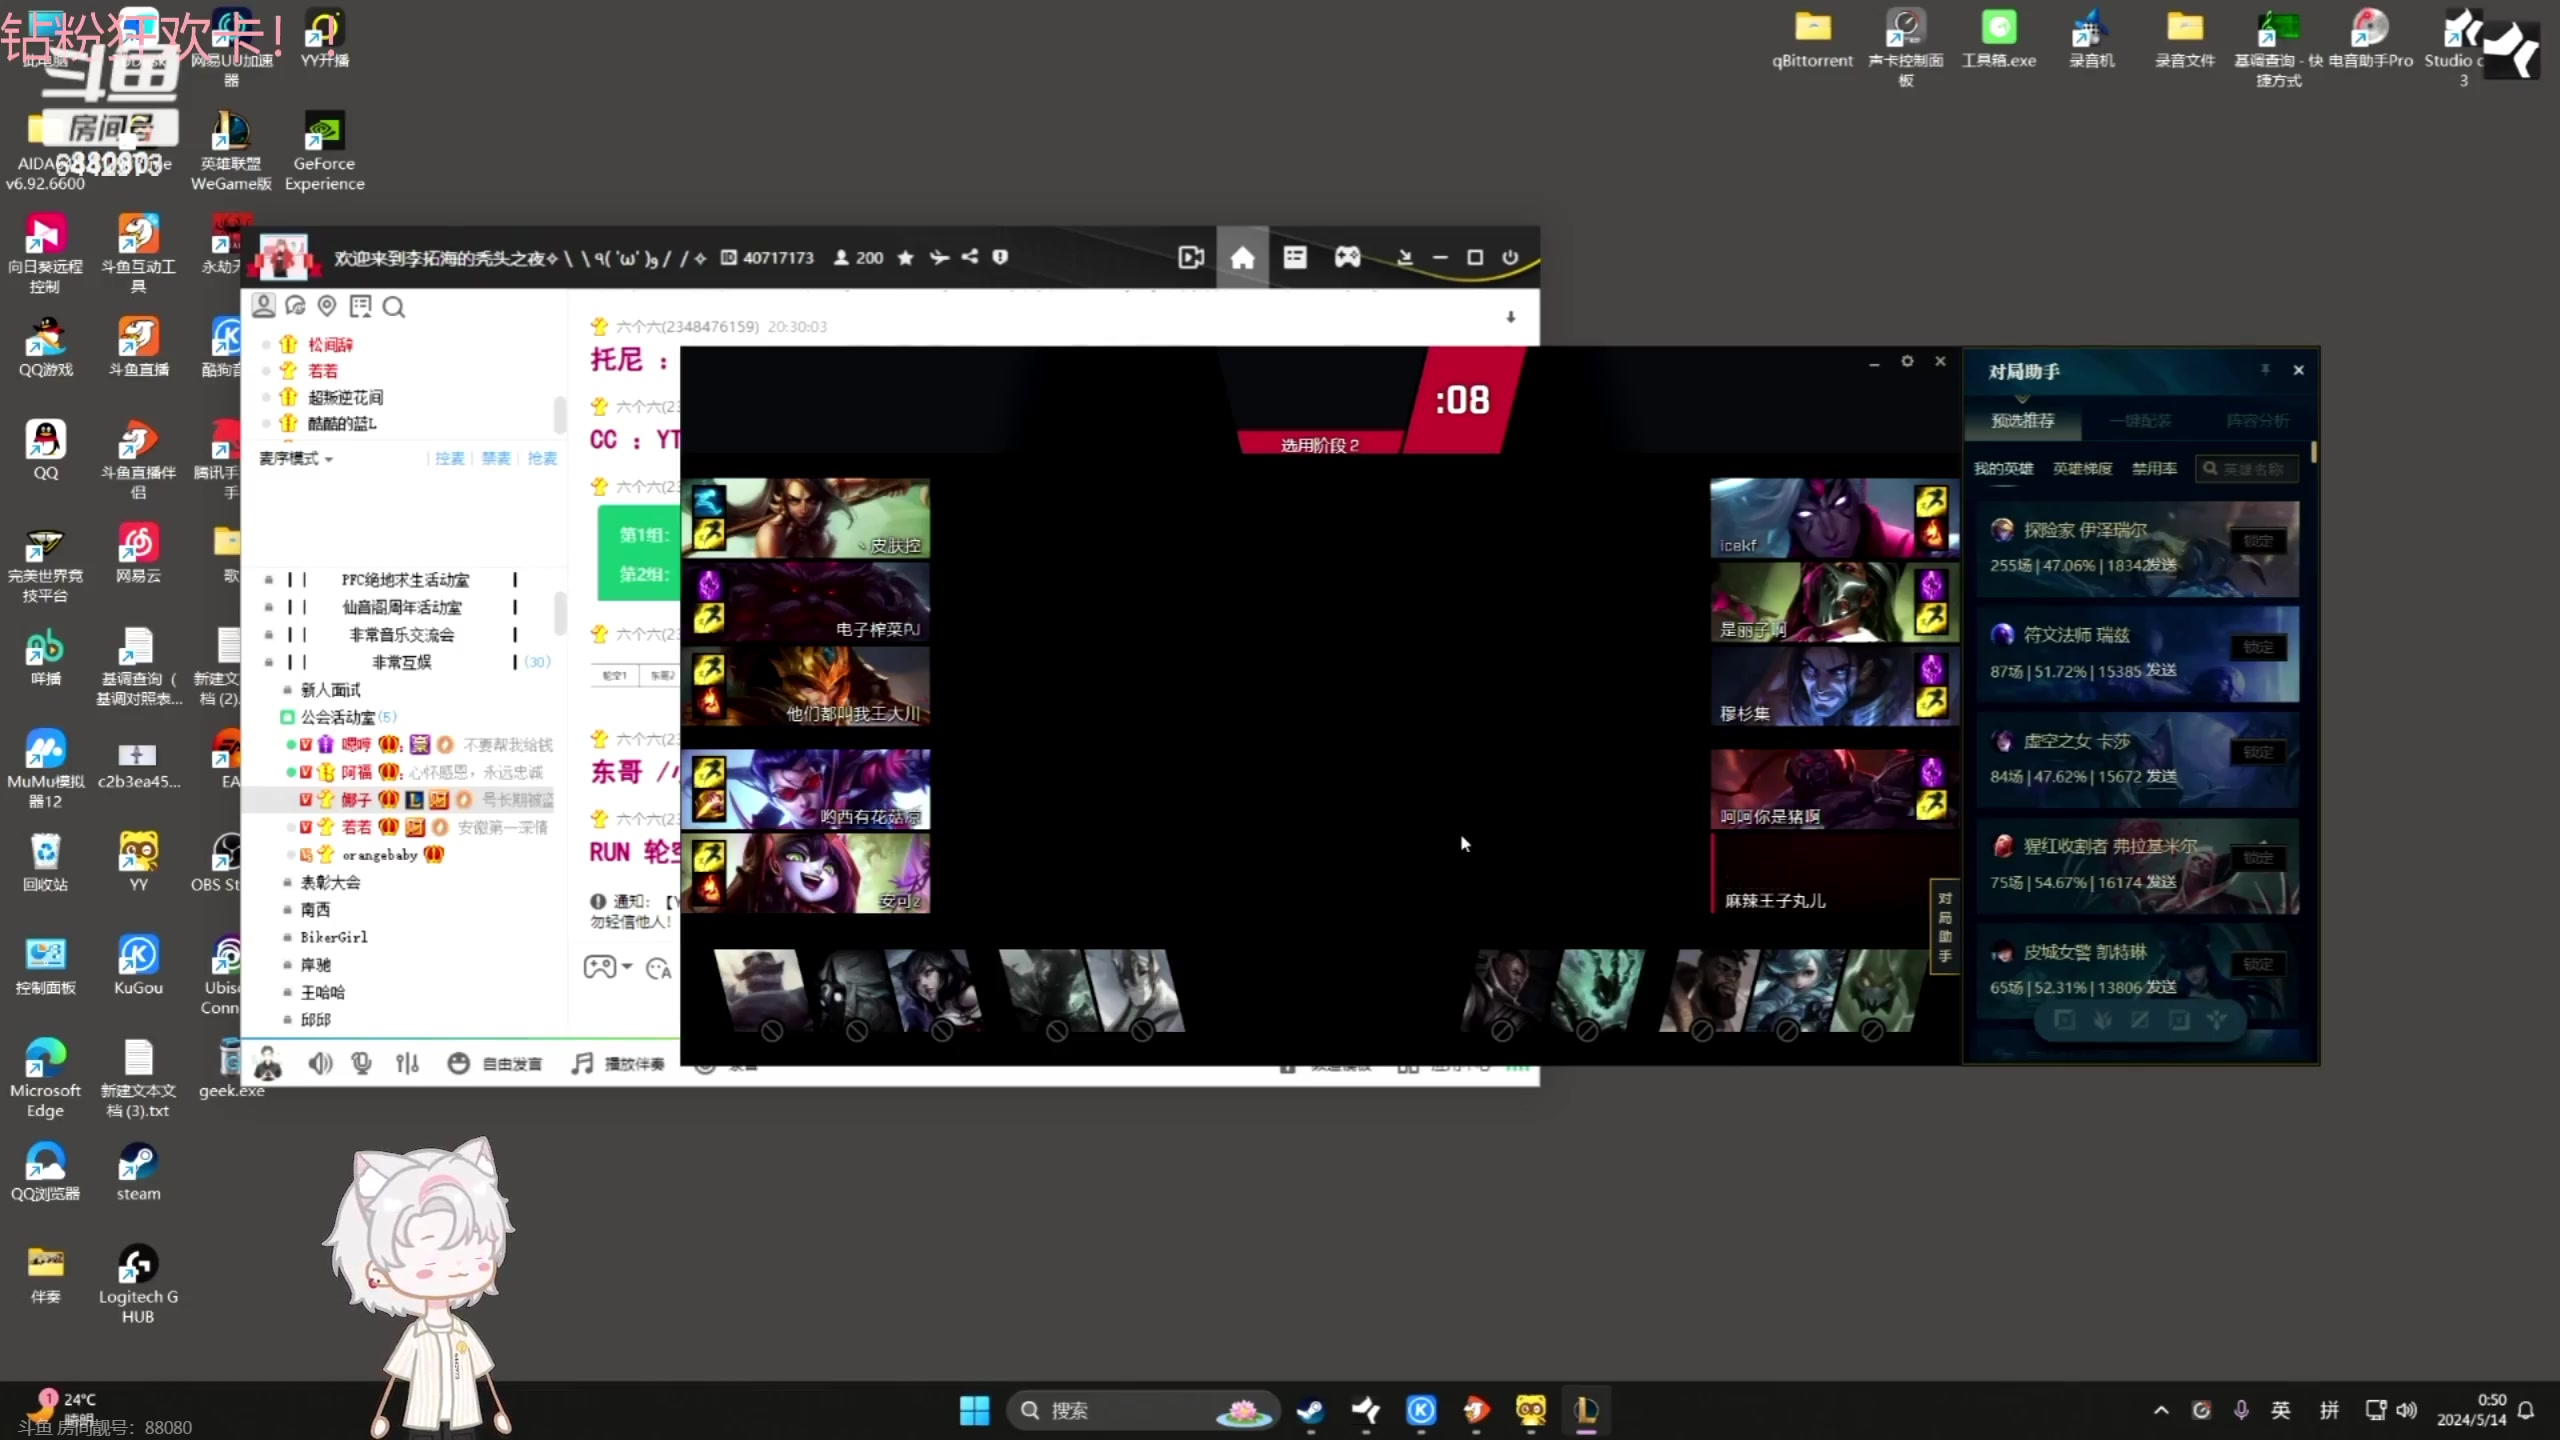Click the share icon in YY title bar

click(969, 257)
